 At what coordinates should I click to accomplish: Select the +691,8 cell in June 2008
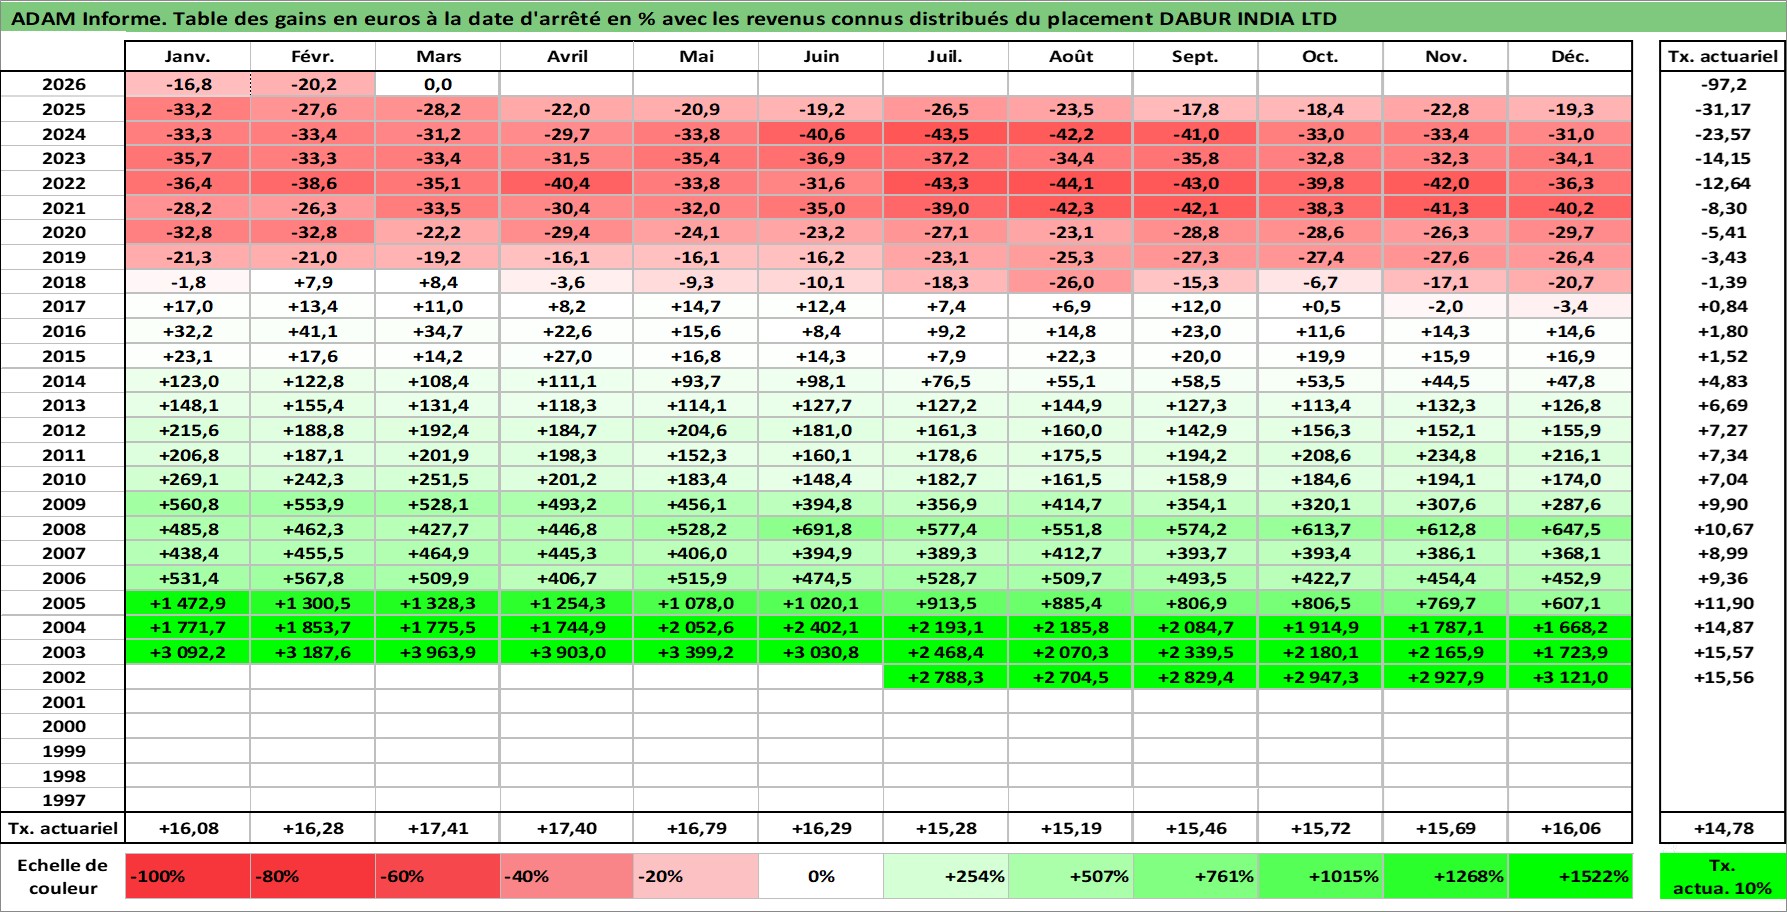[x=821, y=529]
